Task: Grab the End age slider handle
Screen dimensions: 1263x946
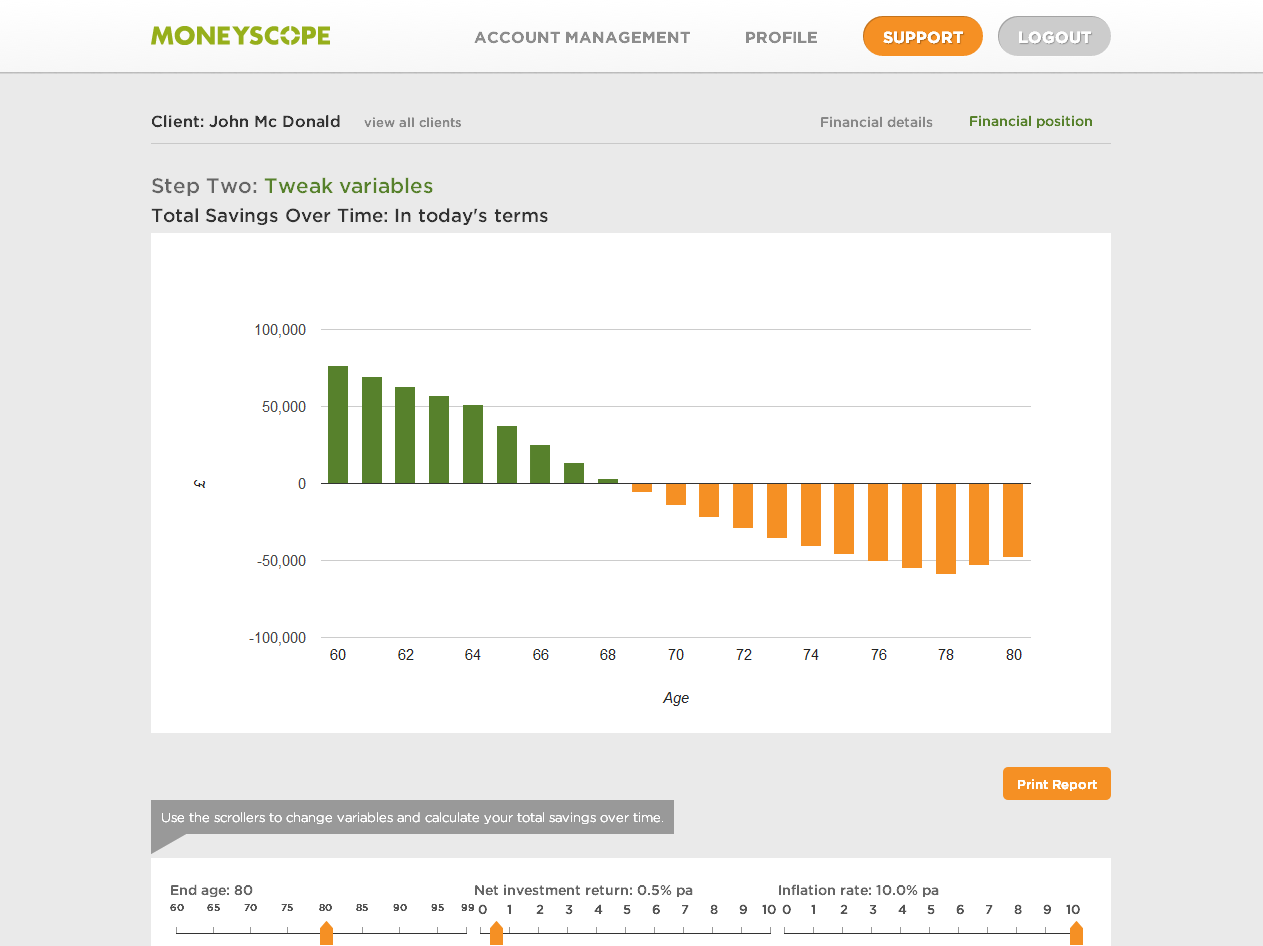Action: coord(326,934)
